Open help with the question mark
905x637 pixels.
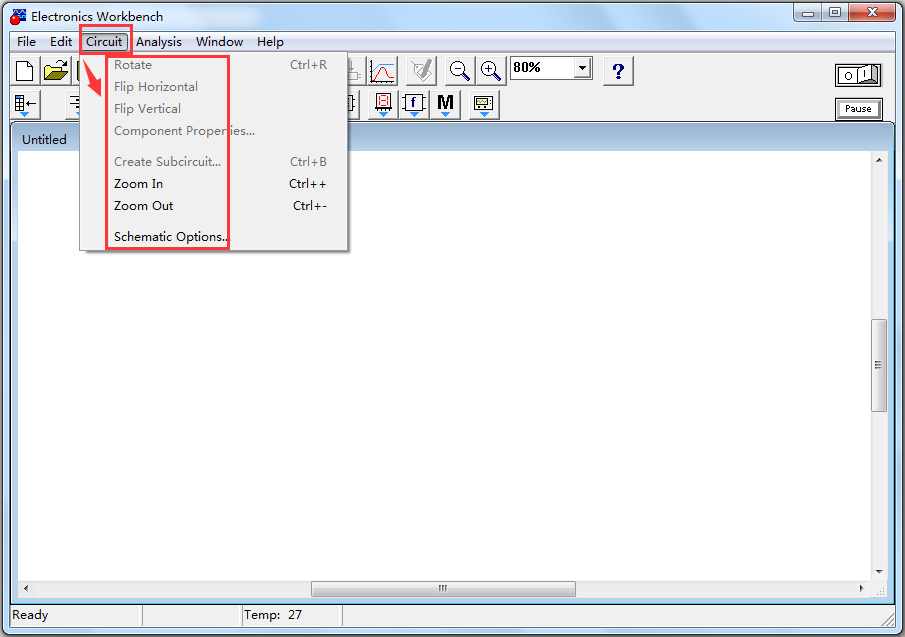[618, 71]
